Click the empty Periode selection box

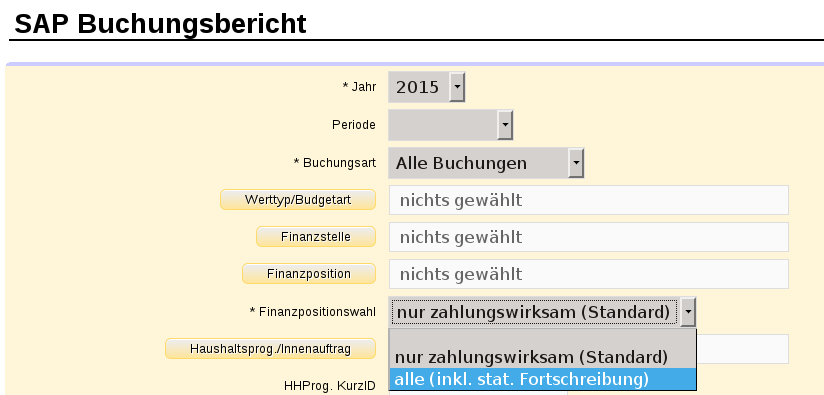coord(443,125)
